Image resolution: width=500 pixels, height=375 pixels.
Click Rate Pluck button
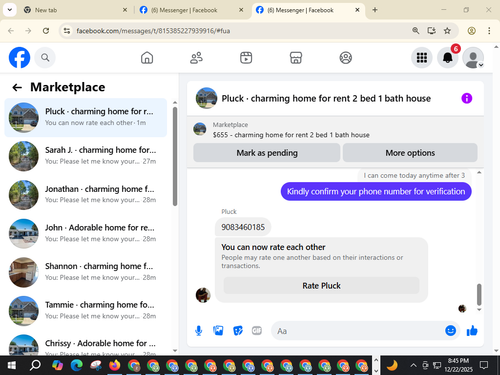pyautogui.click(x=321, y=286)
